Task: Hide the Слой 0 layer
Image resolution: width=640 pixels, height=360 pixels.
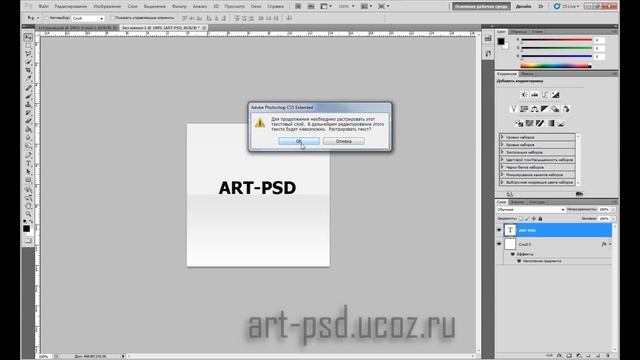Action: [x=499, y=244]
